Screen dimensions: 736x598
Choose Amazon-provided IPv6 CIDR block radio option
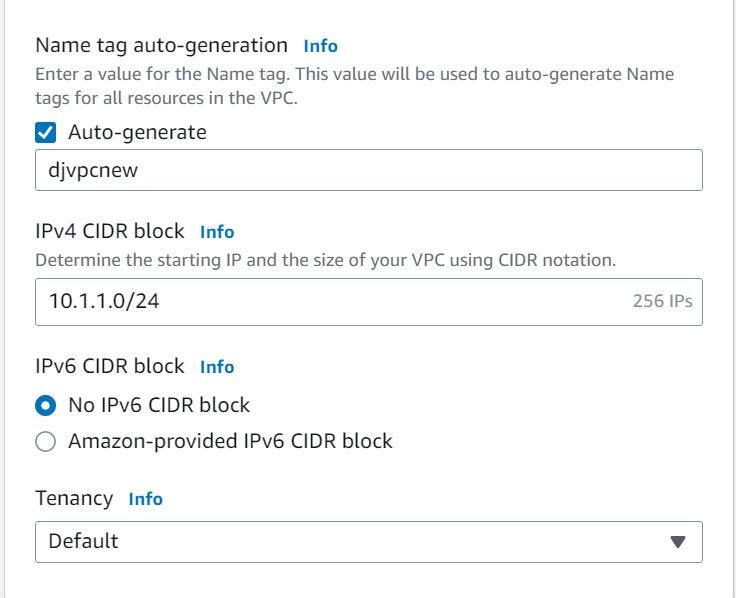(46, 441)
